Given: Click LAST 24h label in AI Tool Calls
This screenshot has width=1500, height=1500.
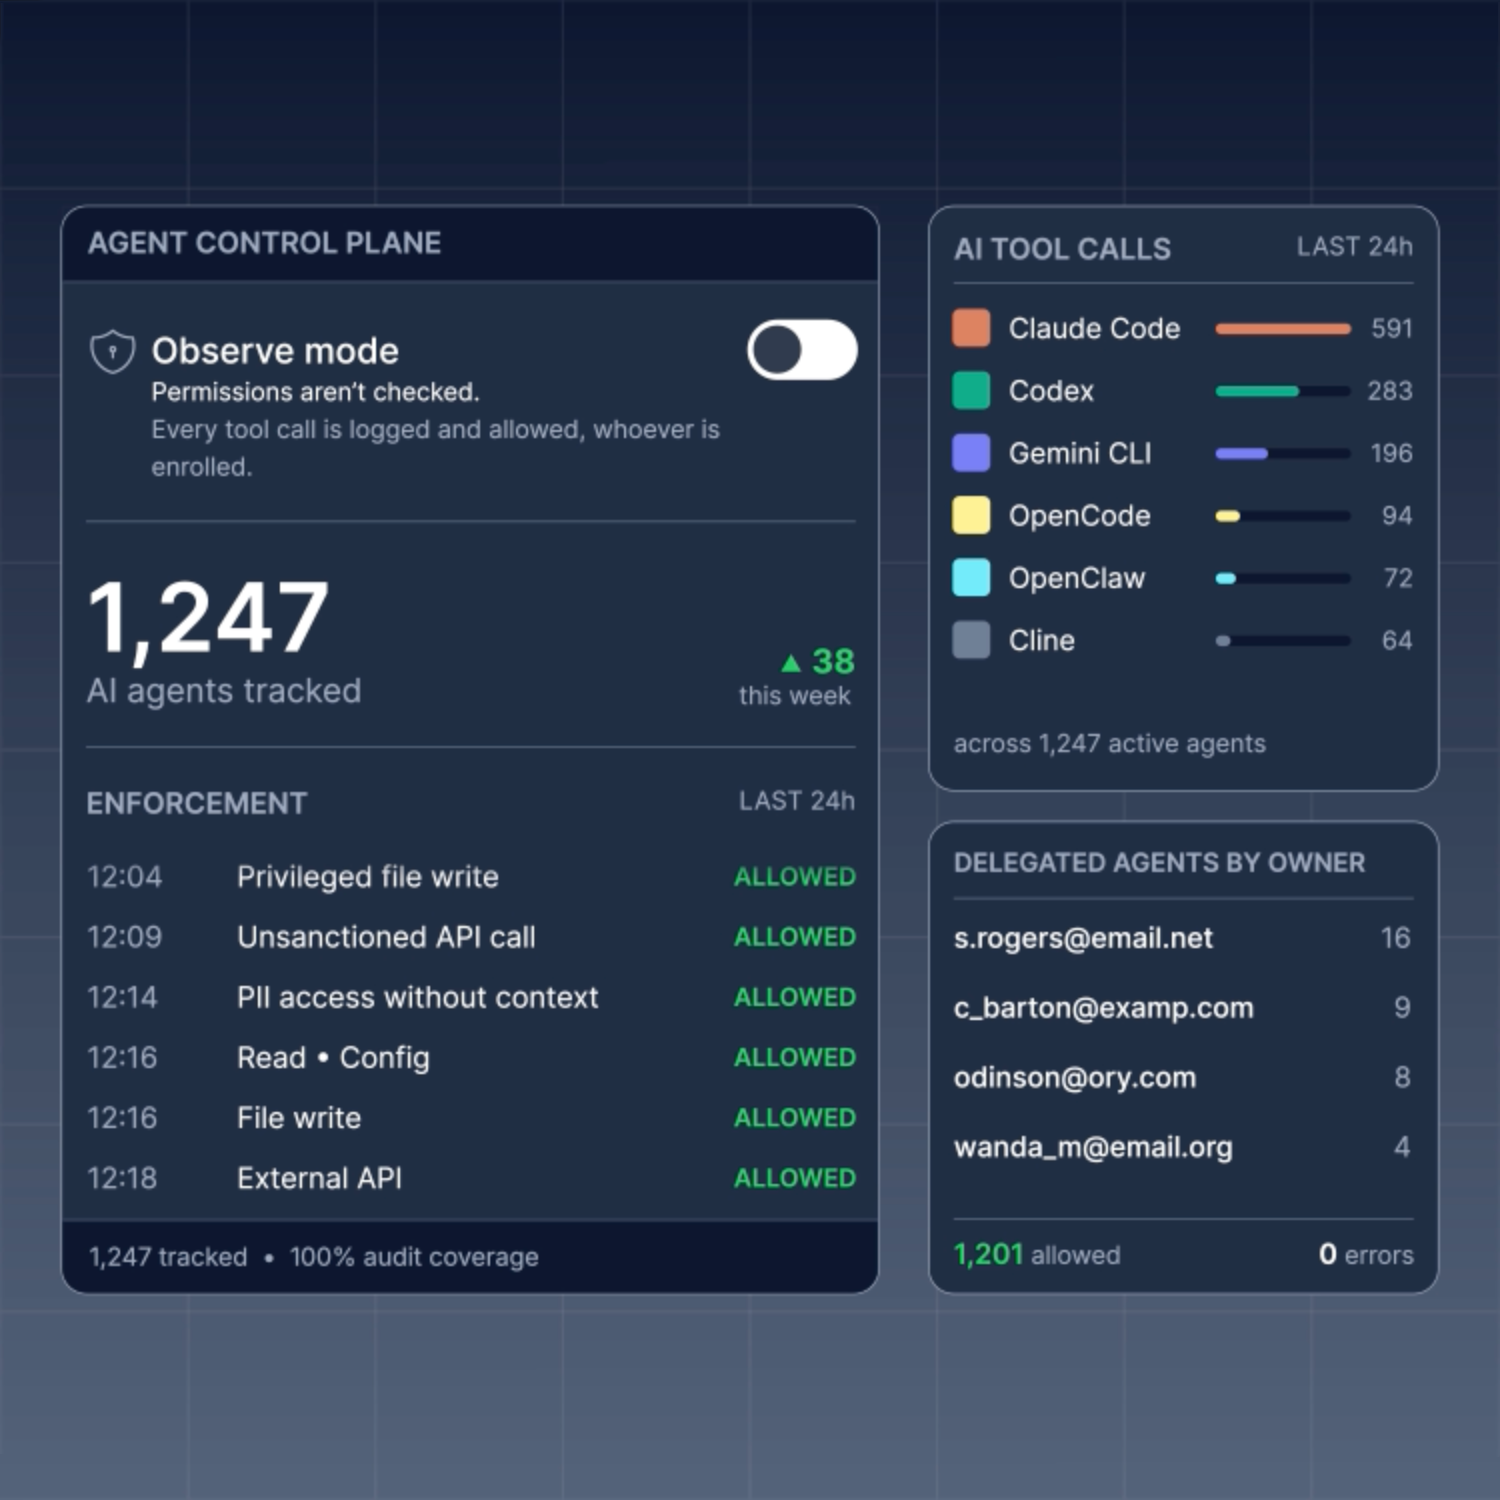Looking at the screenshot, I should (x=1355, y=247).
